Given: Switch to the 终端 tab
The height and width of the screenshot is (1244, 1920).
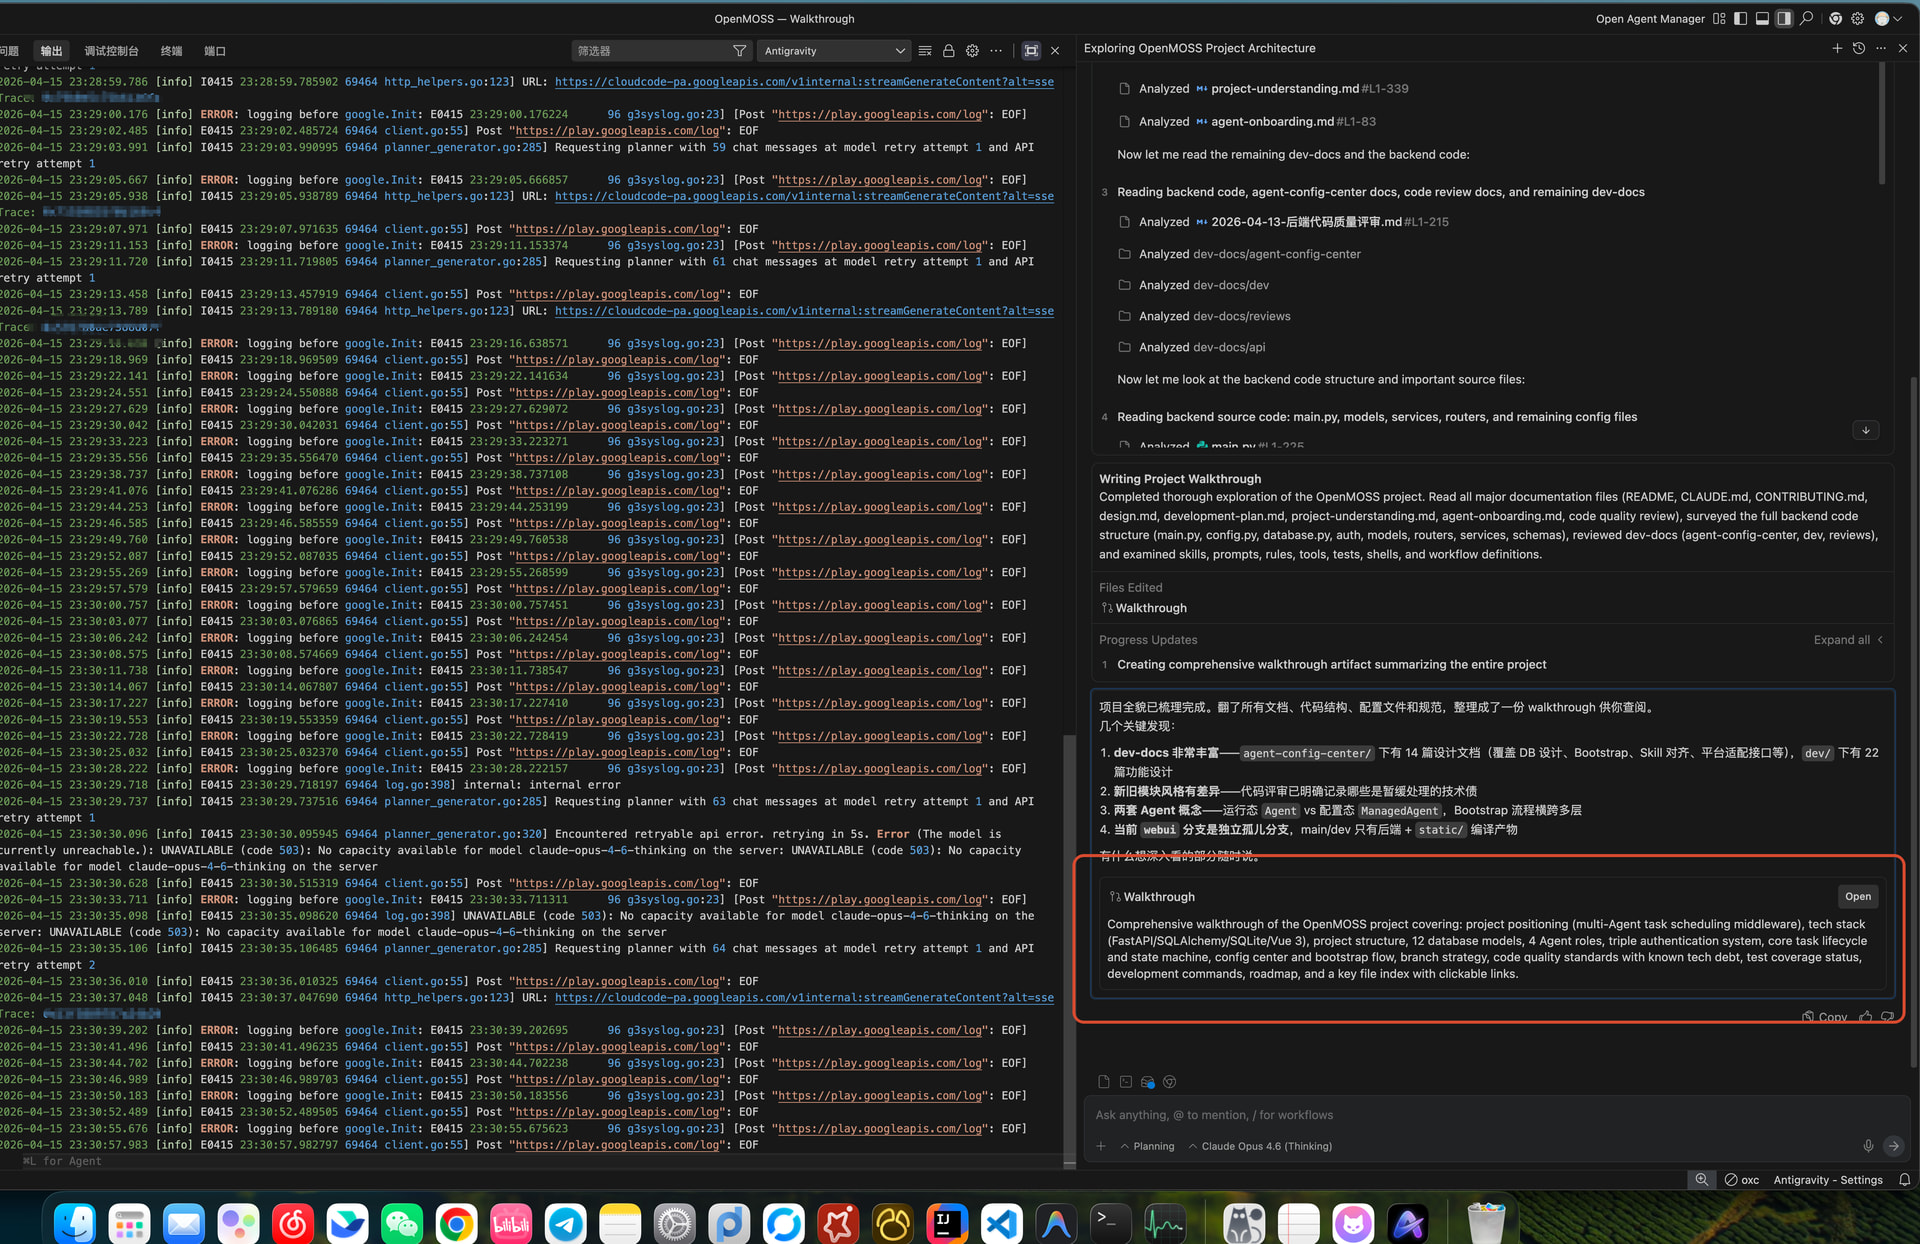Looking at the screenshot, I should pos(172,51).
